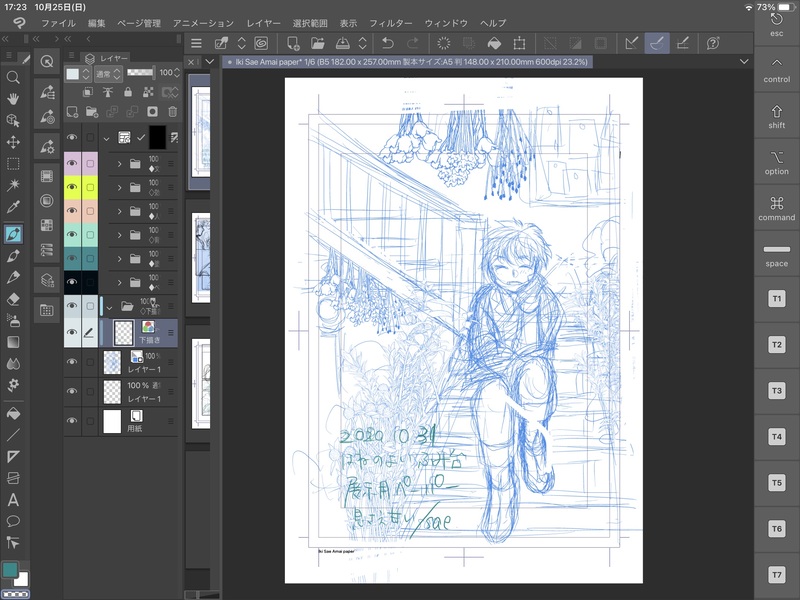Screen dimensions: 800x600
Task: Select the Fill bucket tool
Action: 13,413
